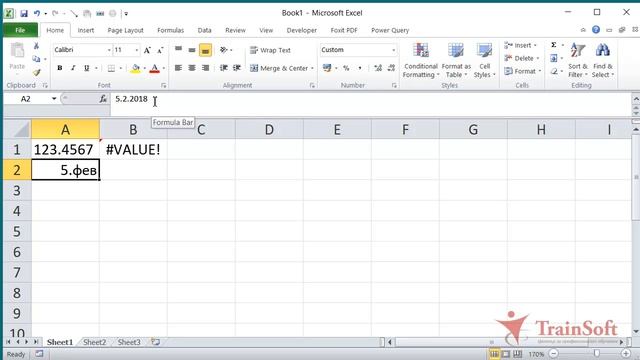Viewport: 640px width, 360px height.
Task: Open Cell Styles gallery
Action: 484,60
